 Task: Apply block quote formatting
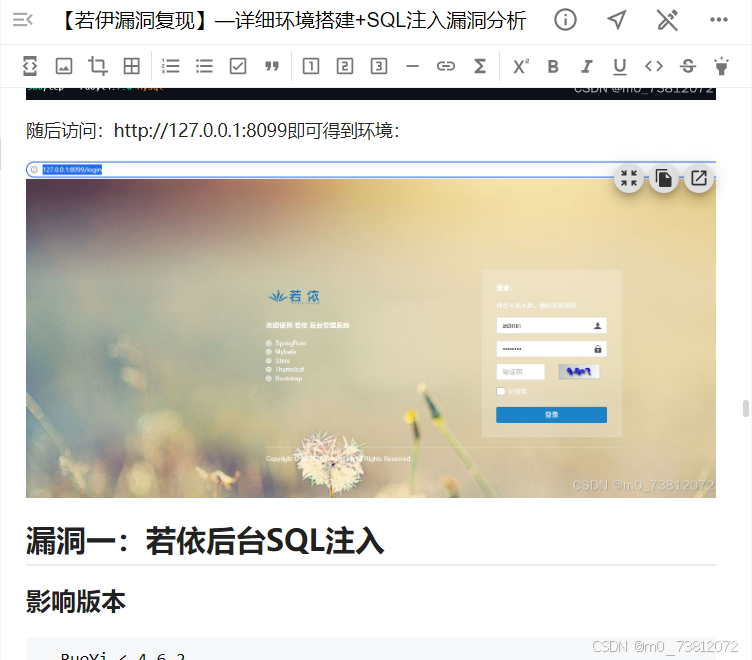pos(272,66)
